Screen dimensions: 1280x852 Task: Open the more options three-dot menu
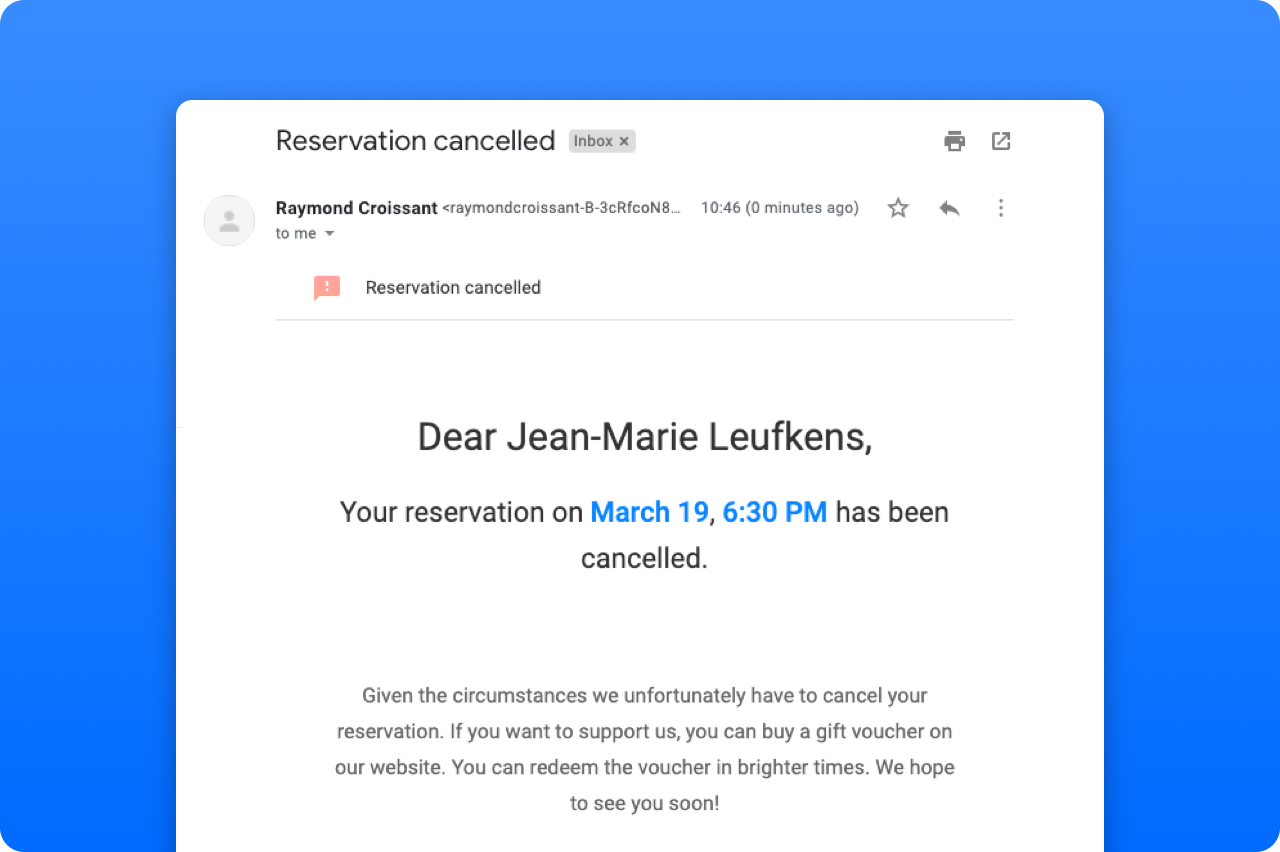click(1001, 207)
